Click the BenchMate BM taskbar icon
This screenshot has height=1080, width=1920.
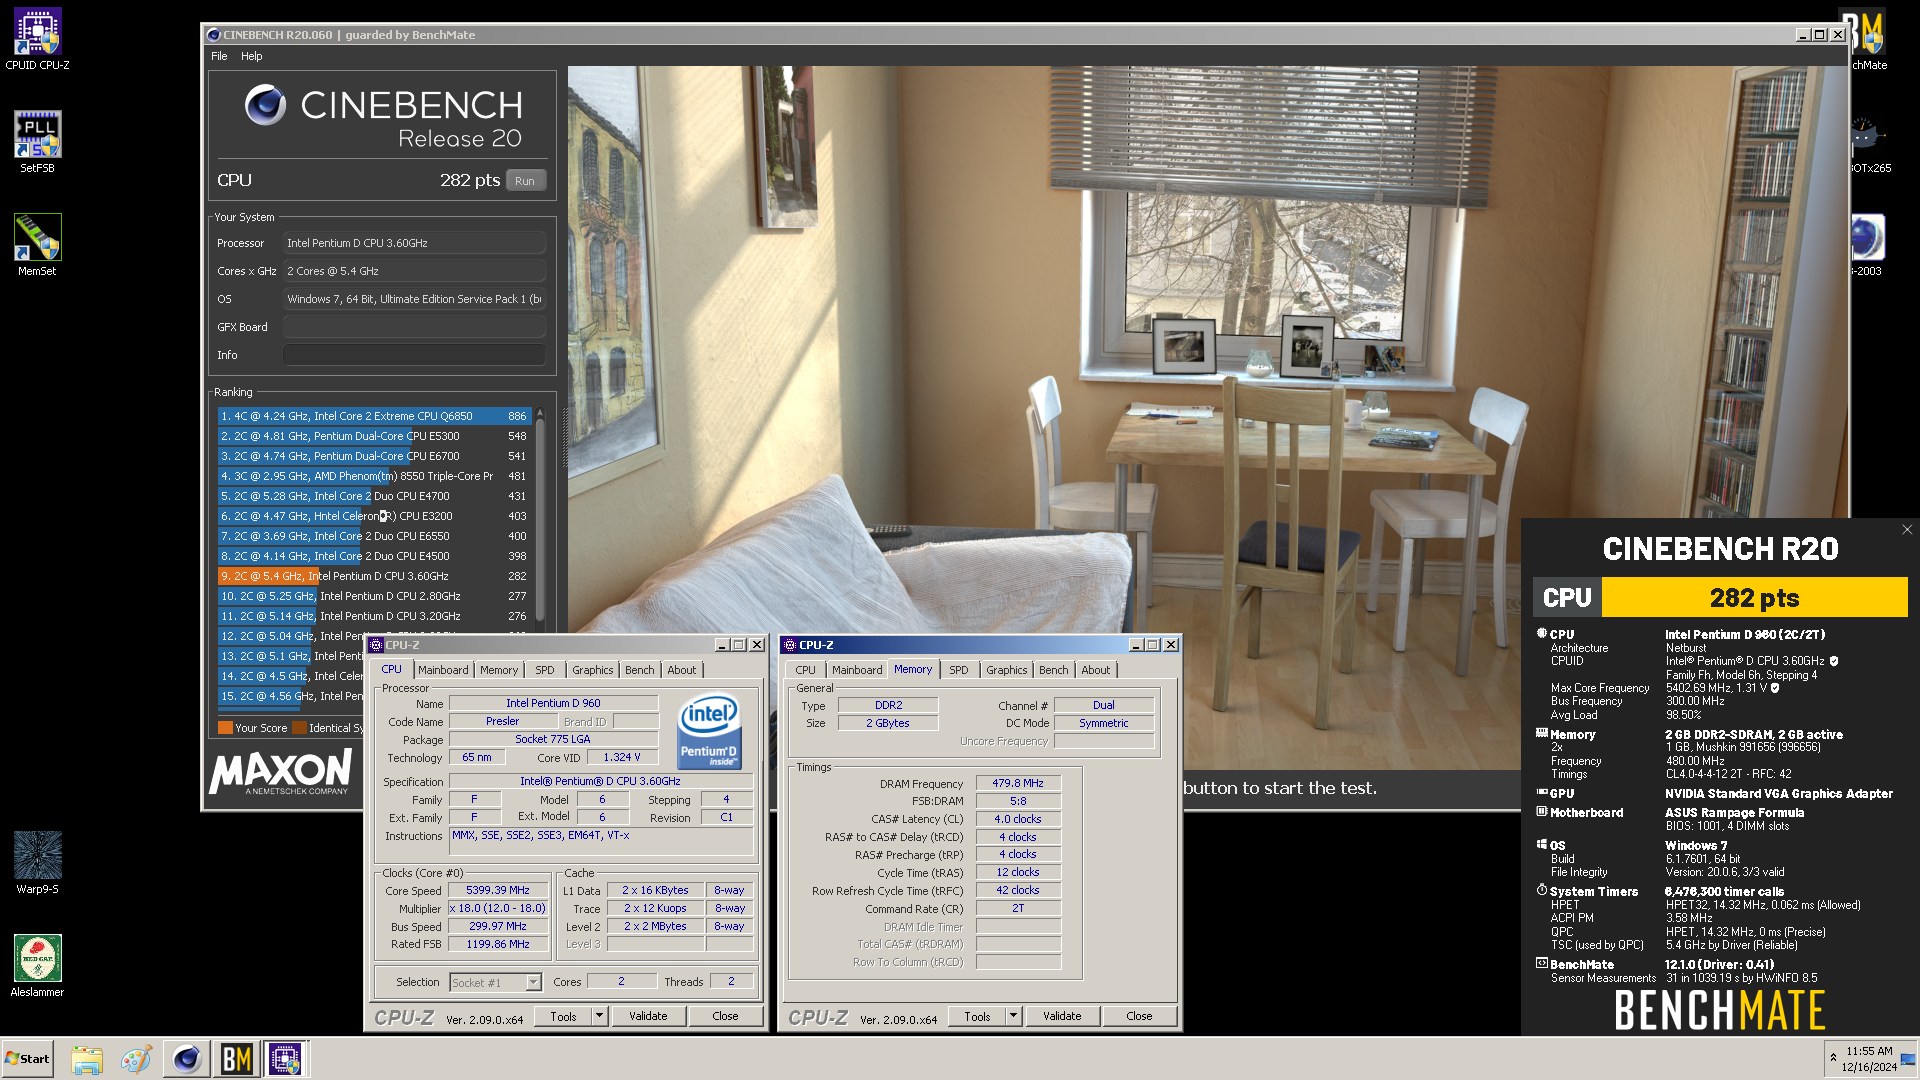tap(236, 1059)
